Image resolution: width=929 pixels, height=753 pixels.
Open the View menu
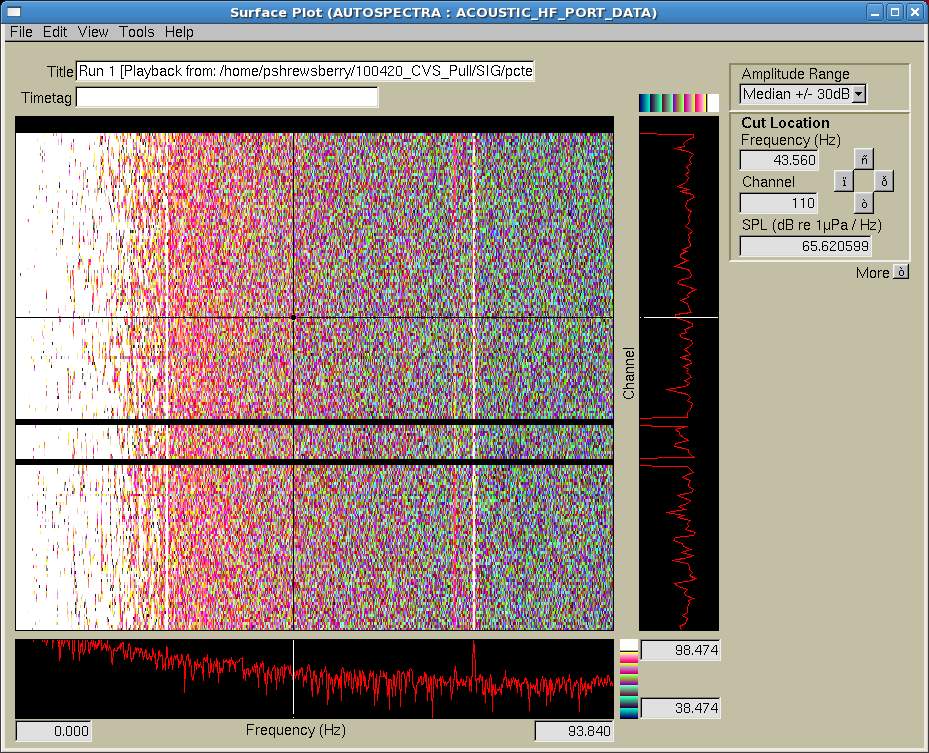[x=93, y=32]
